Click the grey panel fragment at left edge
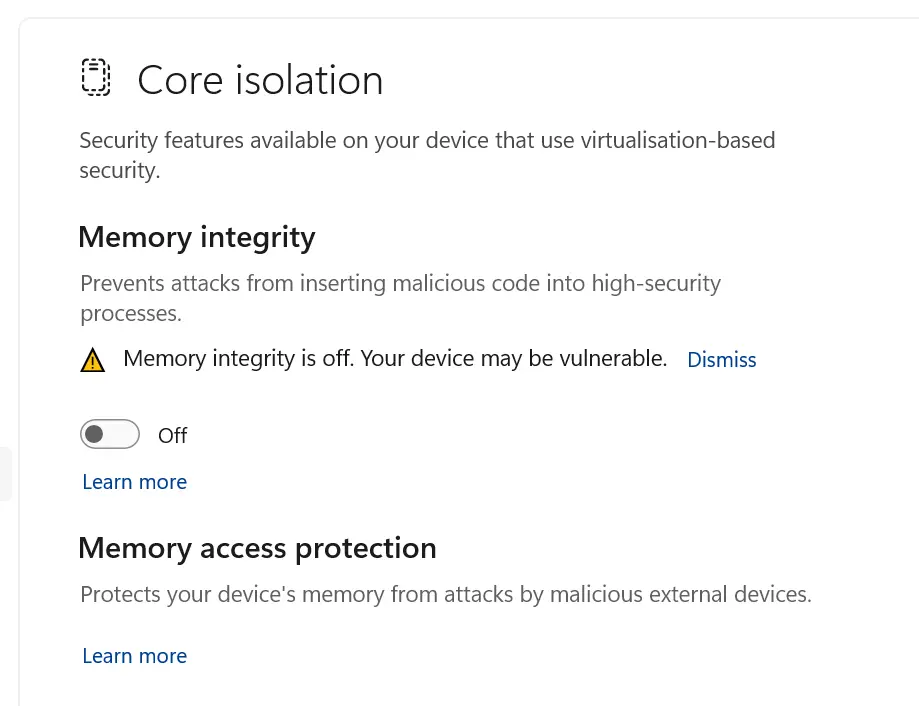 tap(6, 474)
